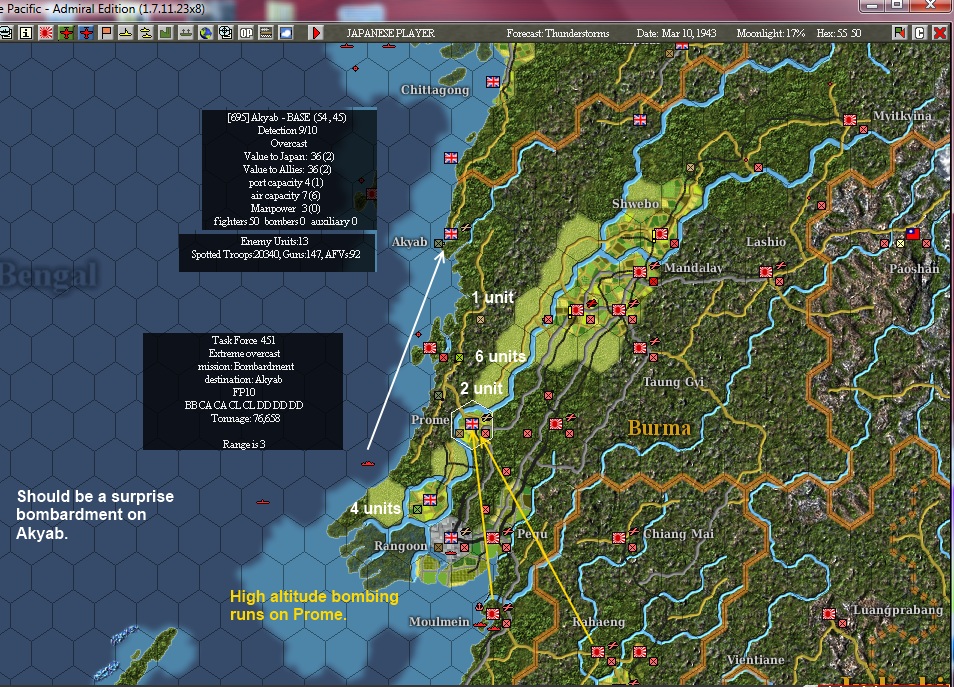The height and width of the screenshot is (687, 954).
Task: Click the Akyab BASE tooltip header
Action: tap(287, 117)
